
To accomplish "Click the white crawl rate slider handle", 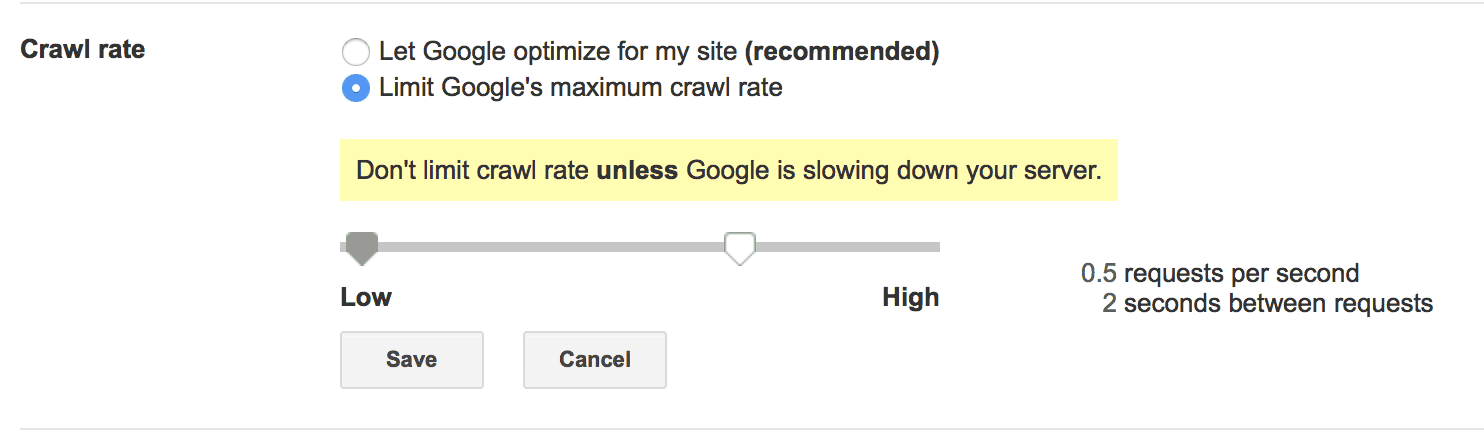I will point(739,247).
